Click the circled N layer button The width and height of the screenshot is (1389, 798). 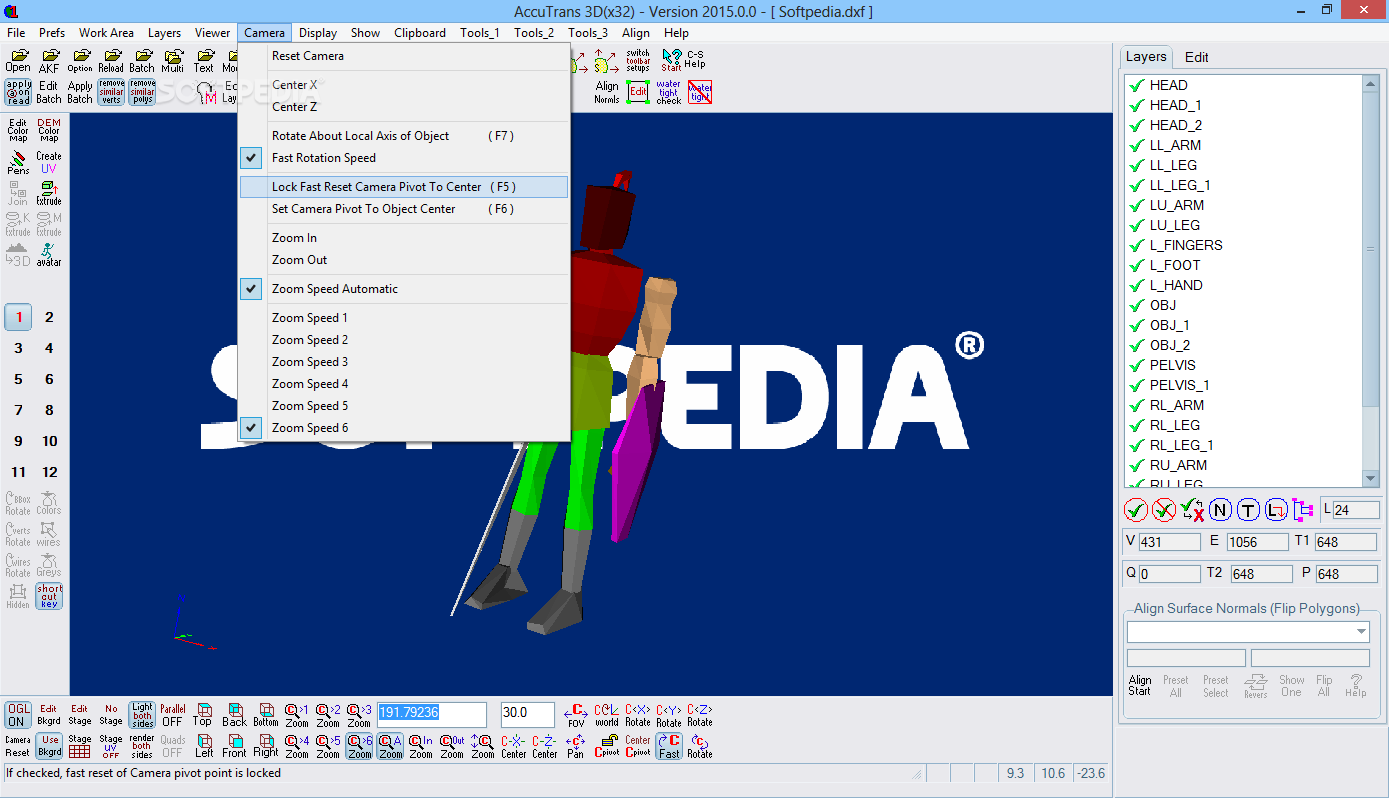[1220, 510]
